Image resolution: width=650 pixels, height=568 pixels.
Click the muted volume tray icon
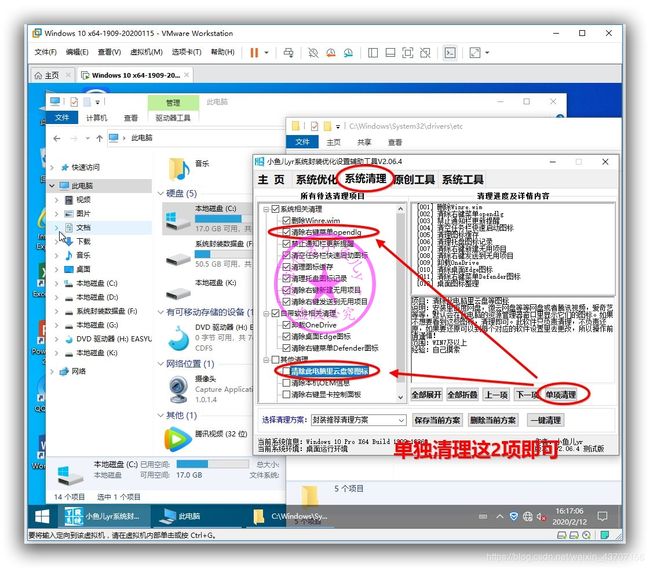point(541,516)
